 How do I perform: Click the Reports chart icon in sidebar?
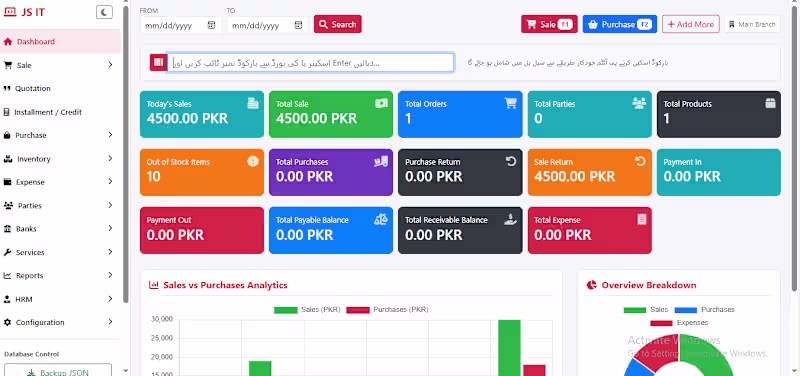tap(7, 275)
